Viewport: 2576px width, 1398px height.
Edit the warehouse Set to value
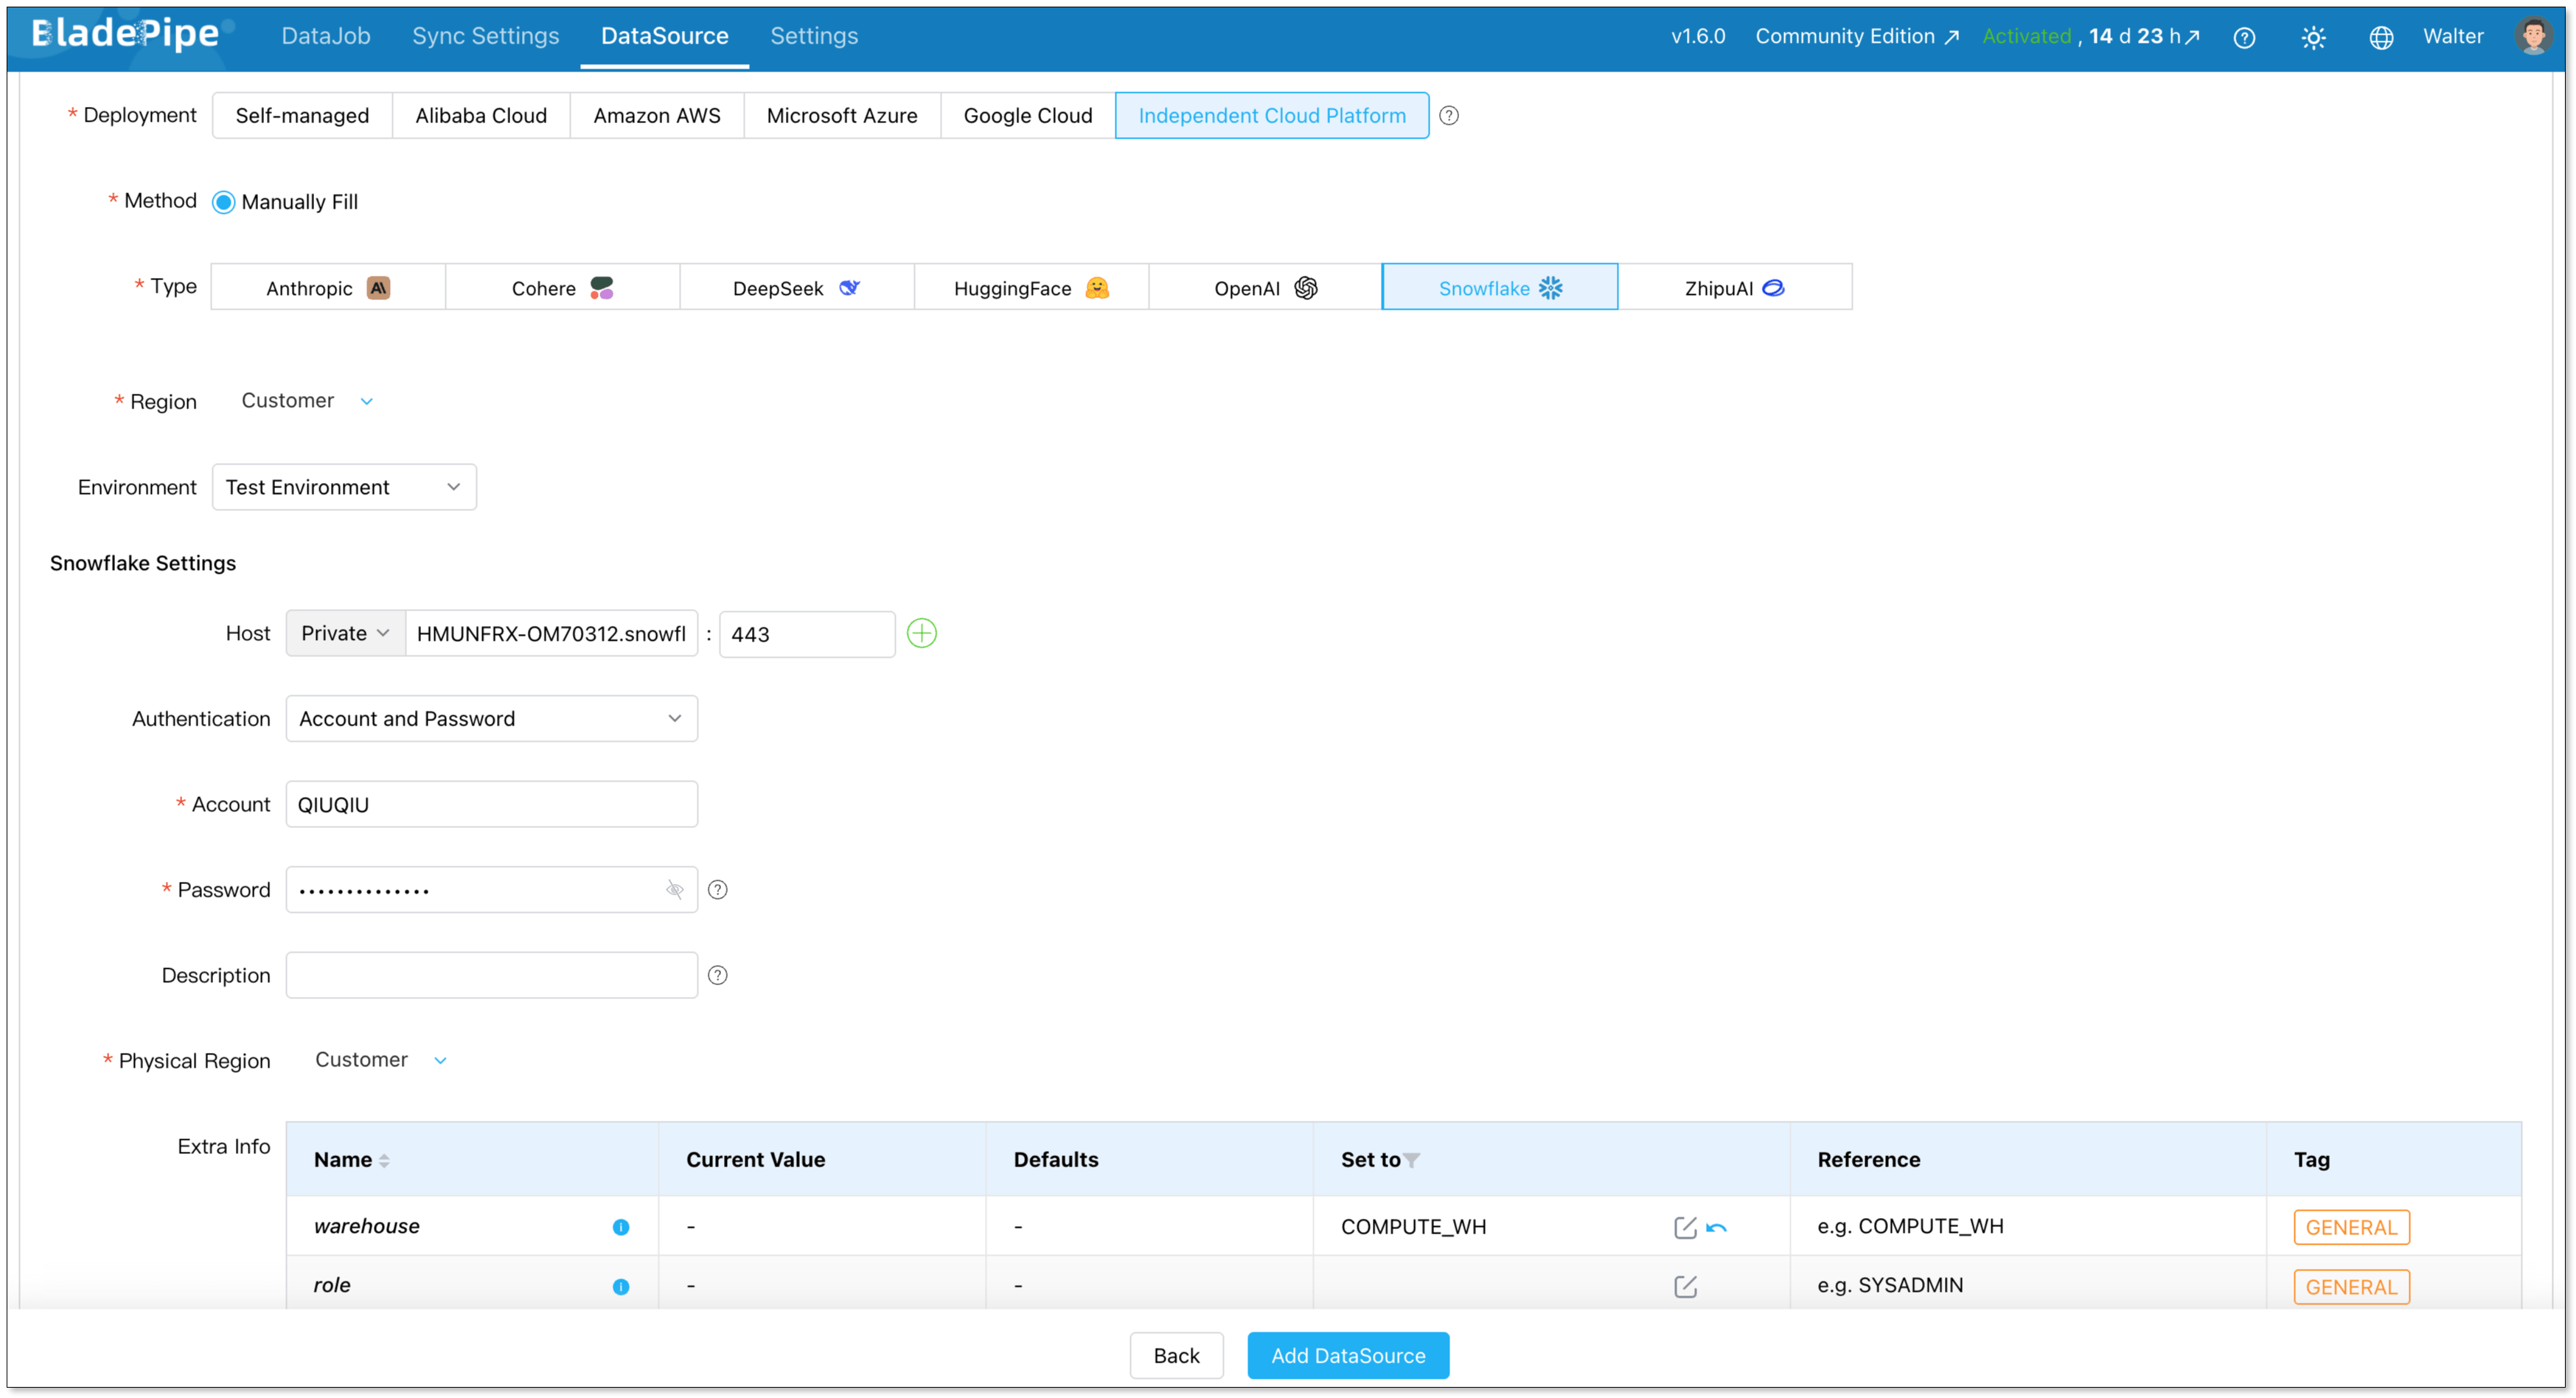(x=1685, y=1227)
